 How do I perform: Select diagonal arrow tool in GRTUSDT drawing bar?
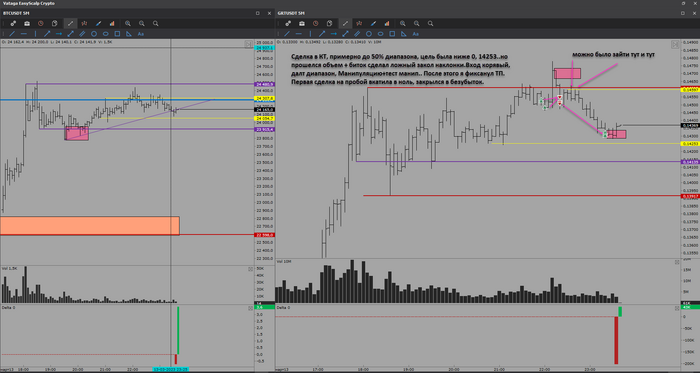(x=322, y=33)
